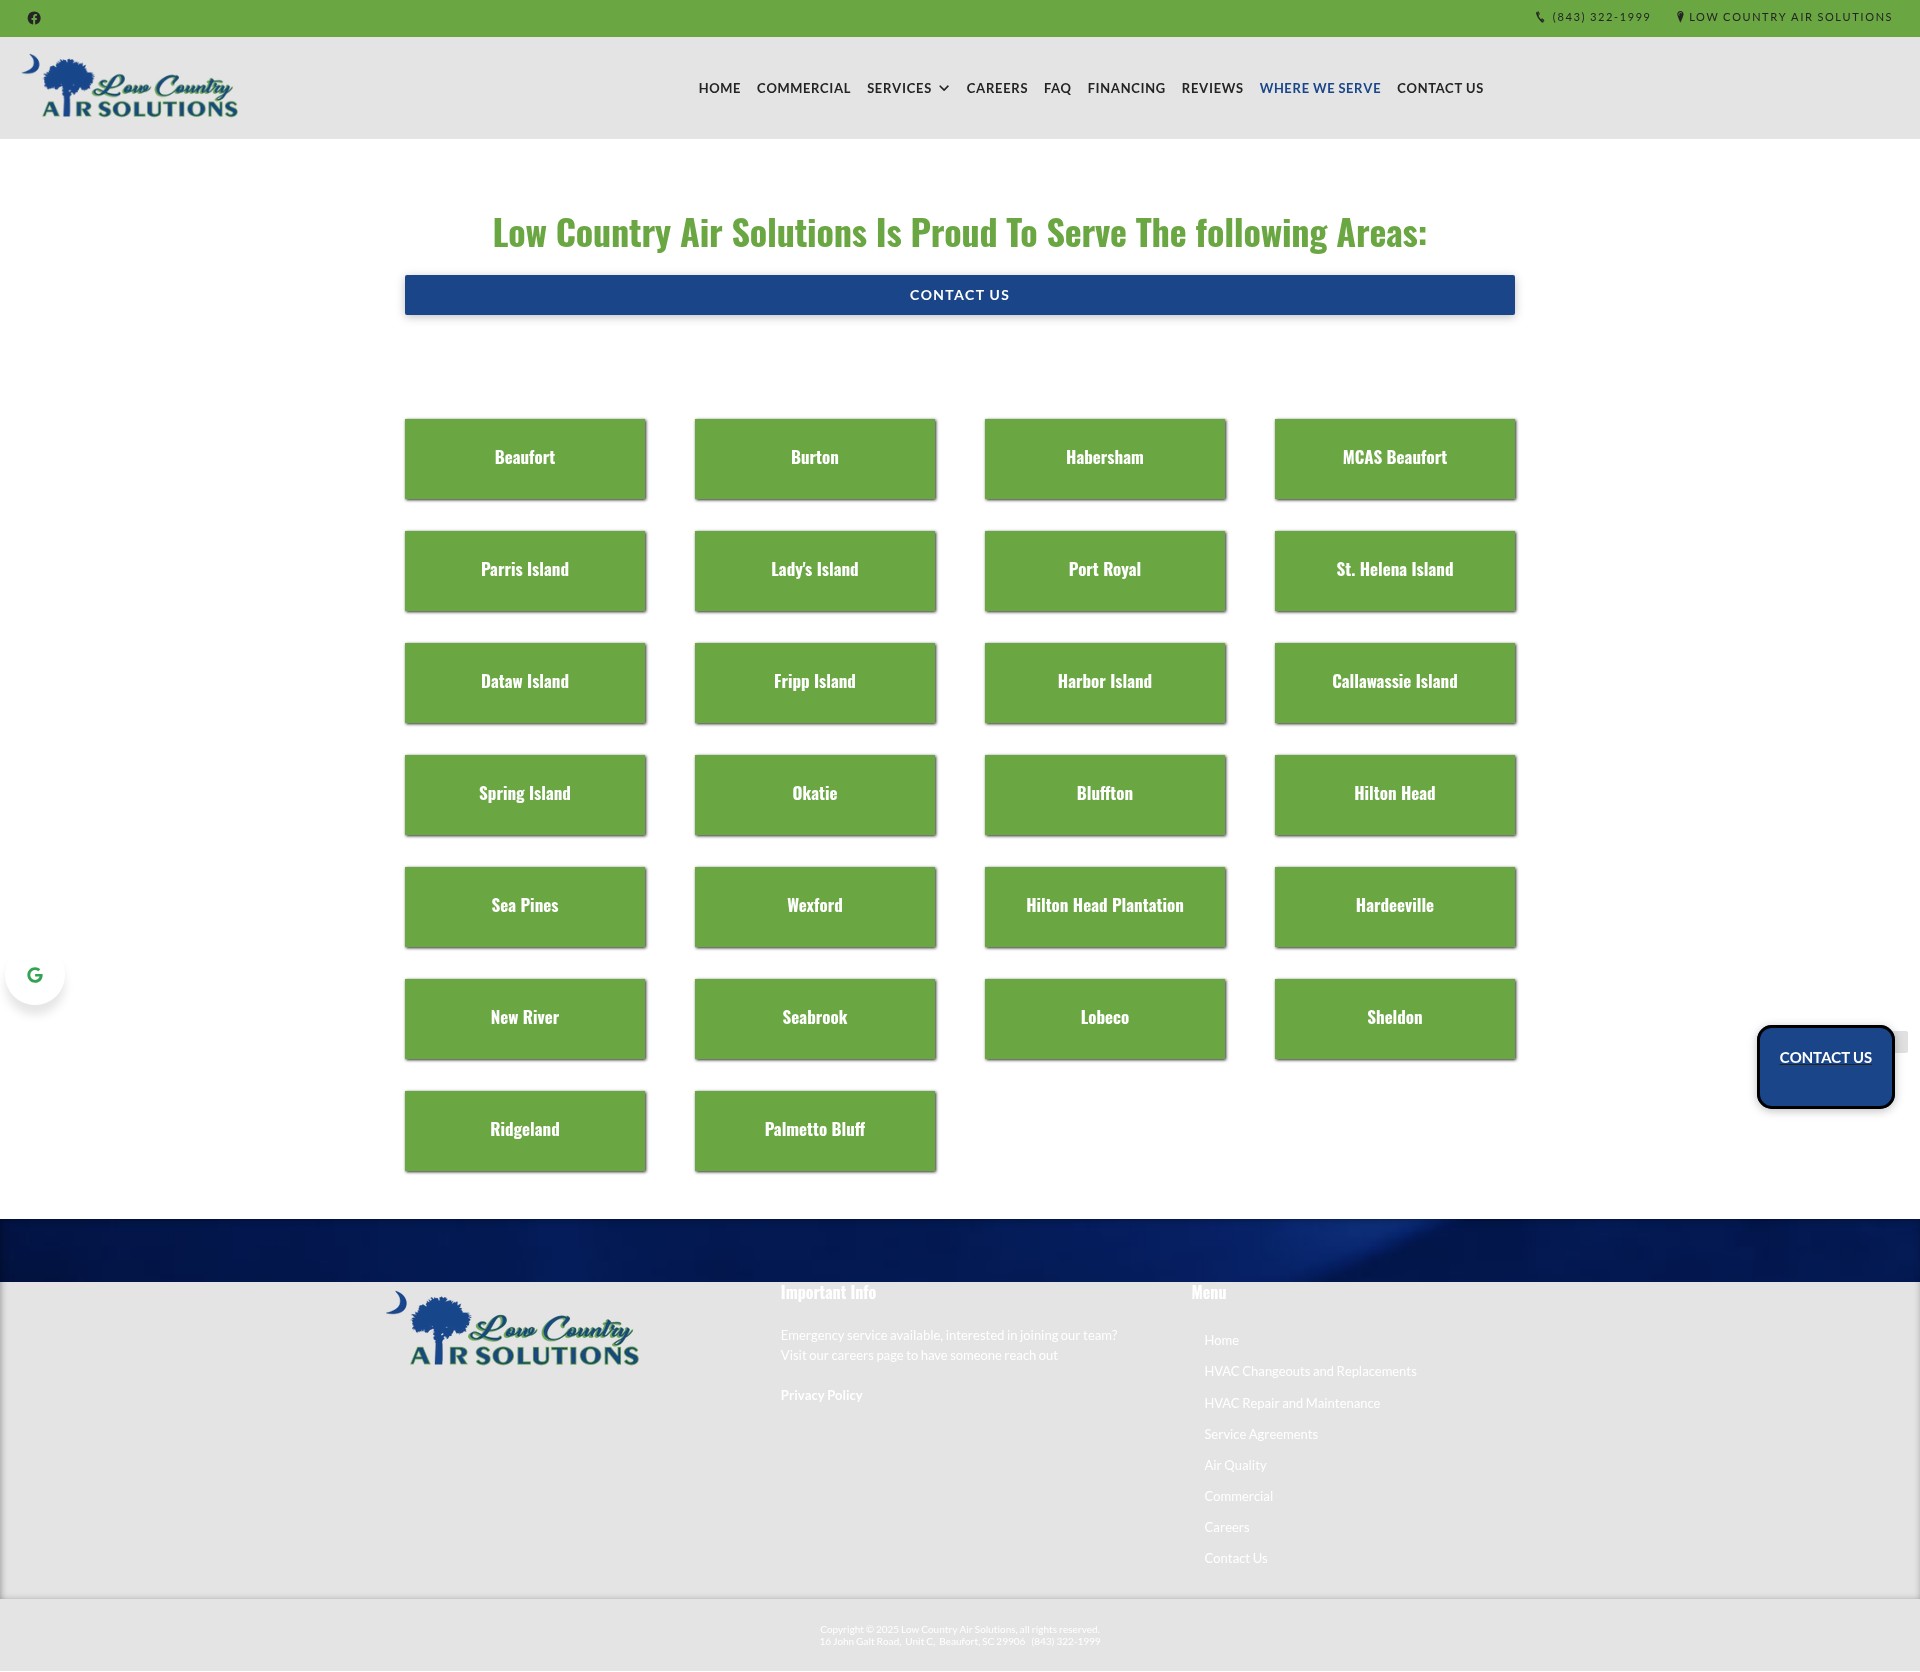Open St. Helena Island area

click(x=1395, y=571)
